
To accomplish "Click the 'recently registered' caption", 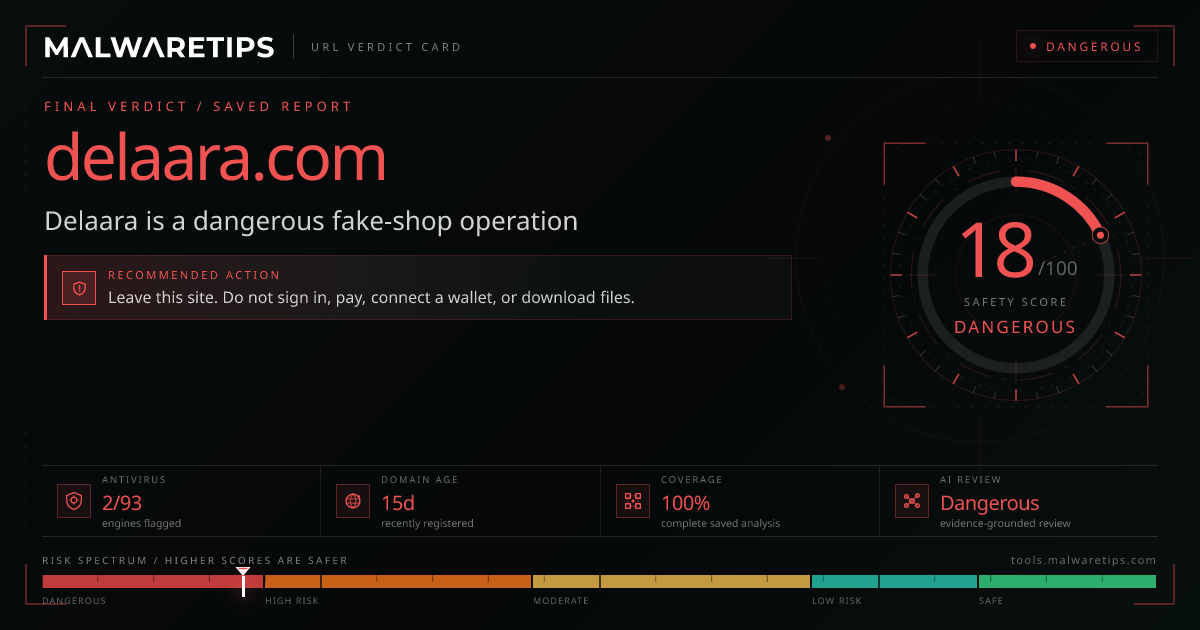I will tap(427, 523).
